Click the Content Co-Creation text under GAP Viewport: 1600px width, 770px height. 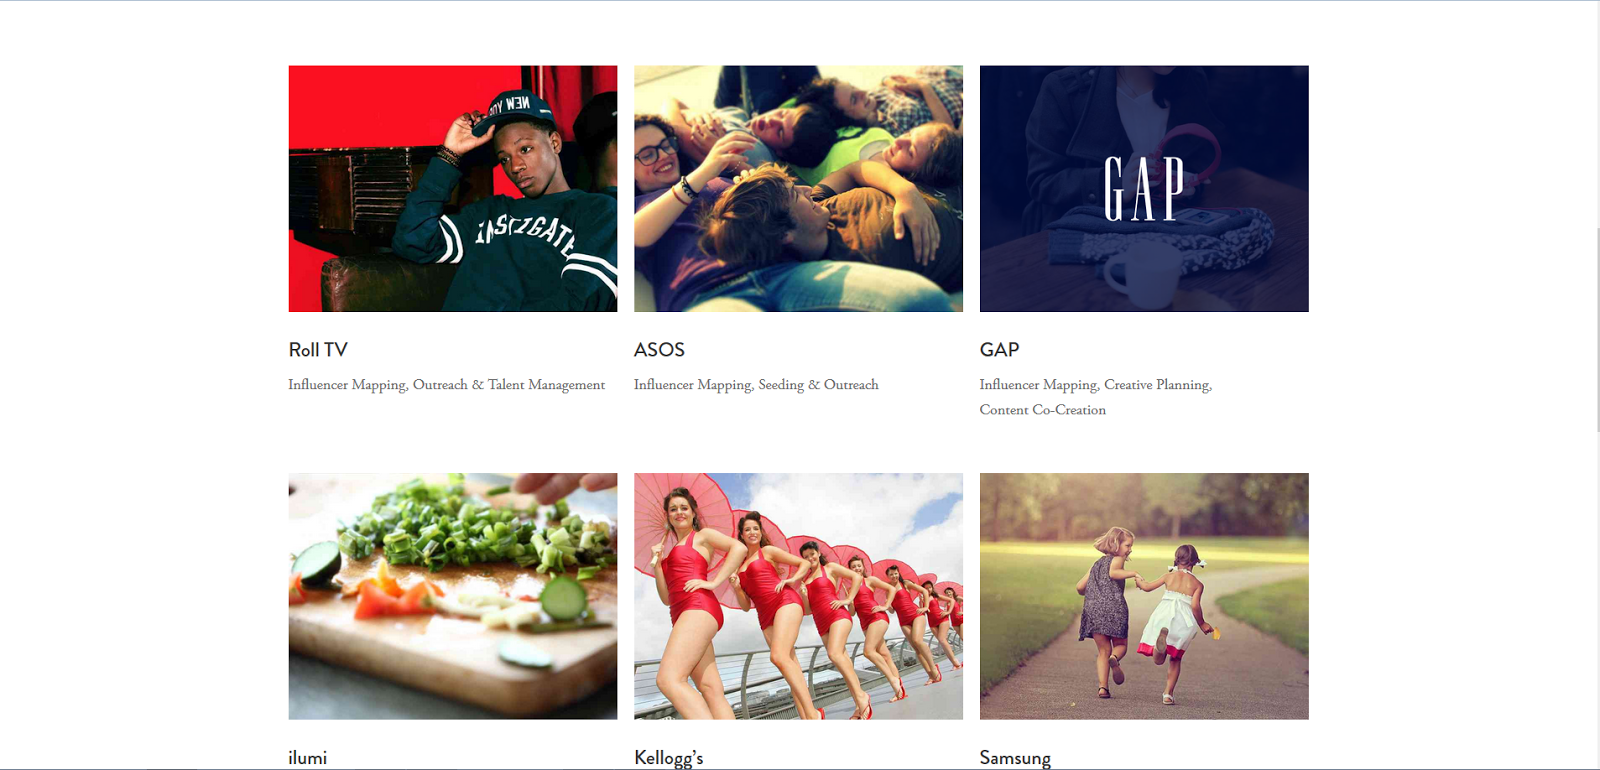(x=1043, y=410)
